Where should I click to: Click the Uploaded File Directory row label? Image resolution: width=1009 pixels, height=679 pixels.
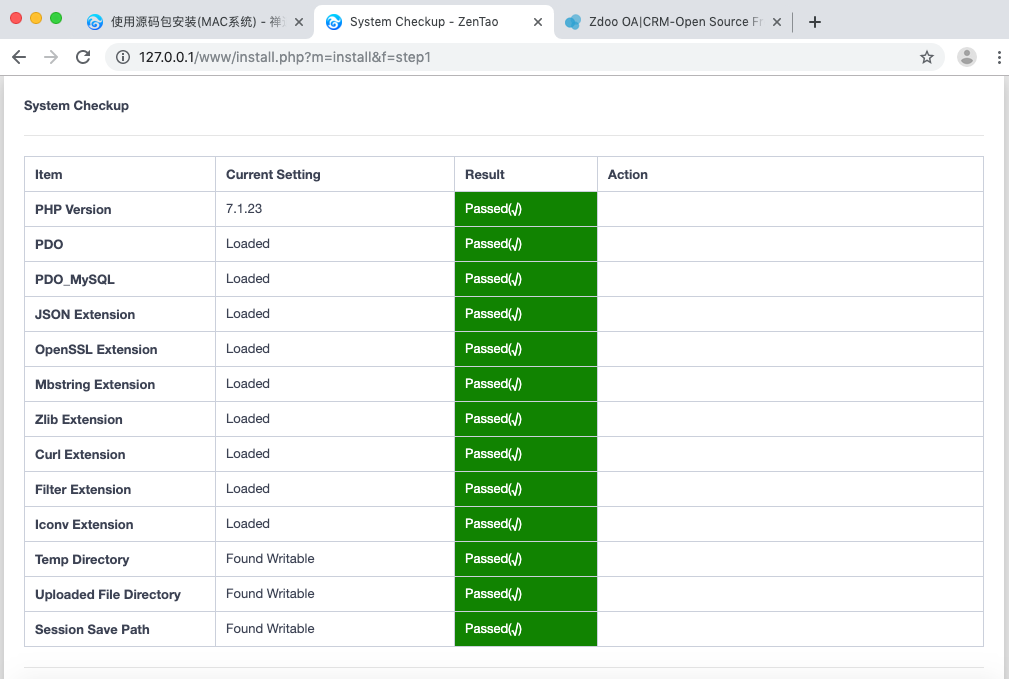coord(108,594)
